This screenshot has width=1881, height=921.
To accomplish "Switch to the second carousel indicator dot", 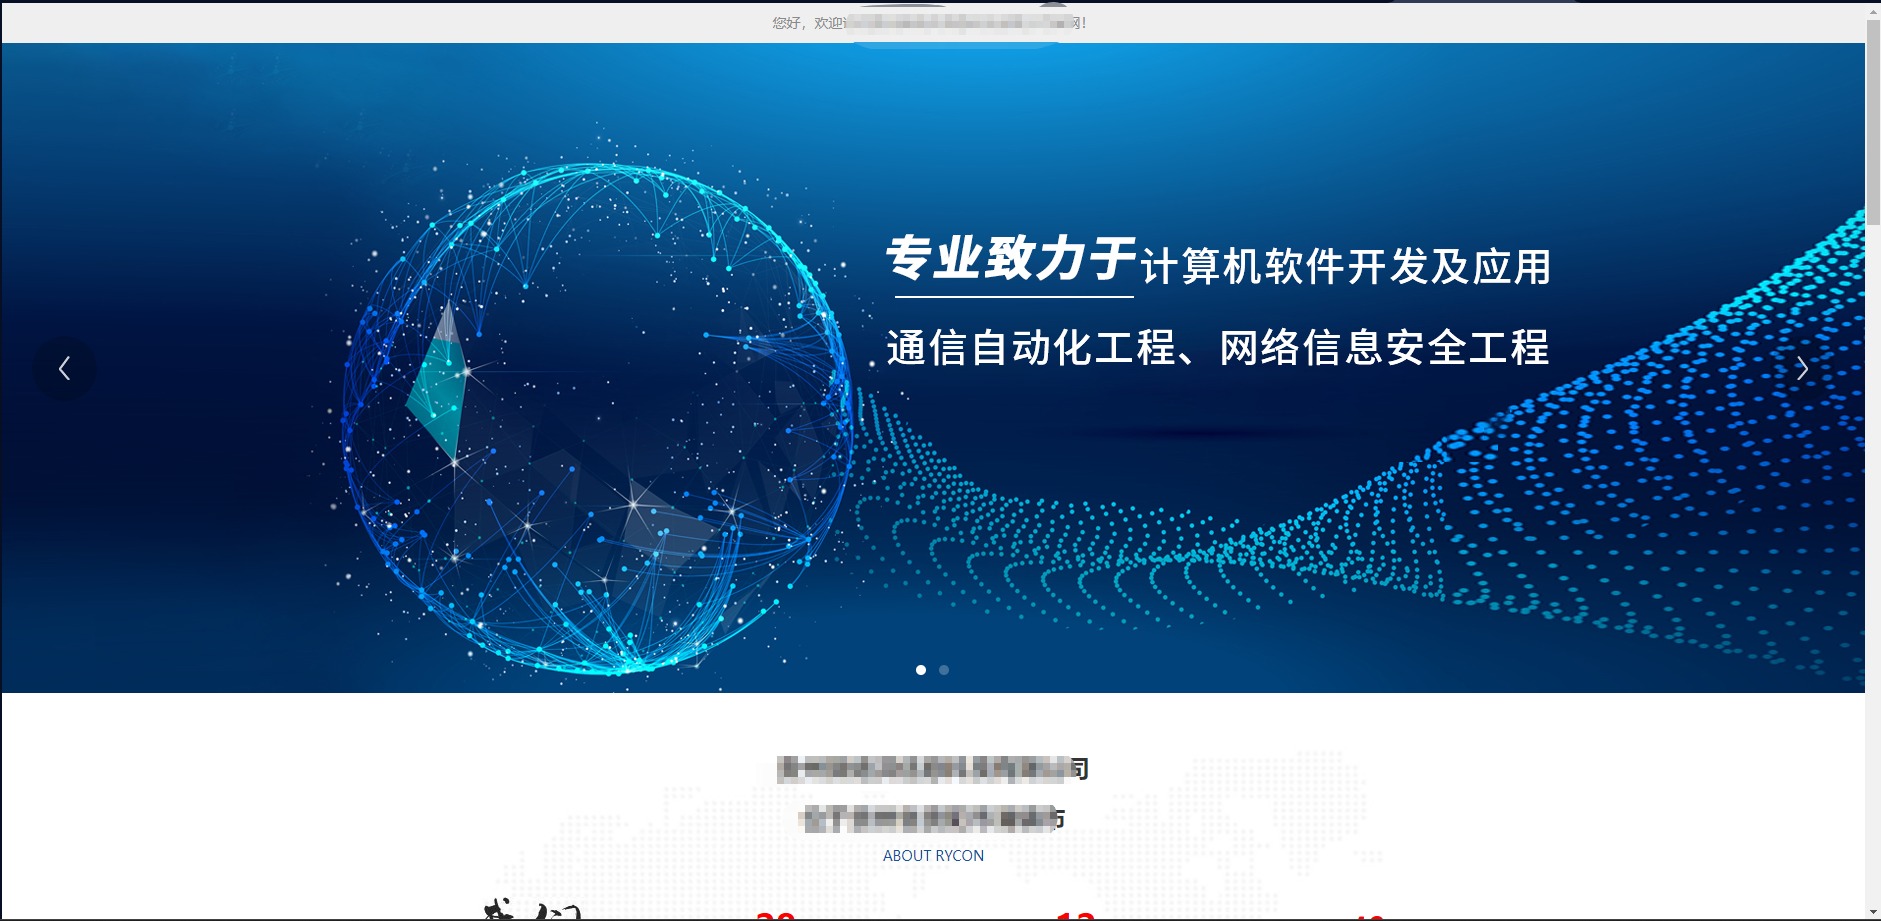I will (x=944, y=670).
